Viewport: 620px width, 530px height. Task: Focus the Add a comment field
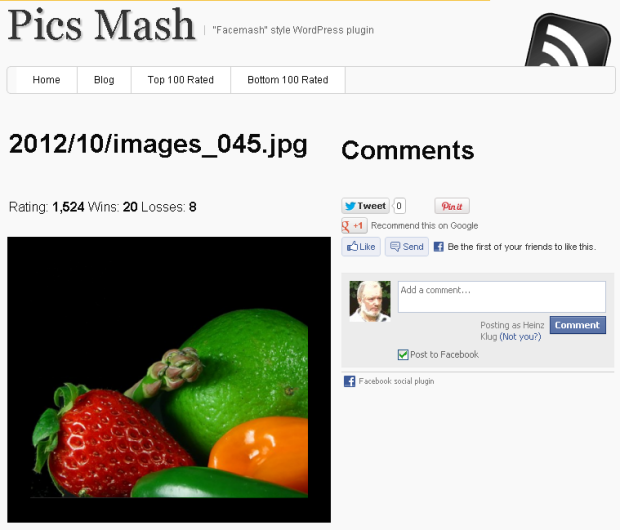pyautogui.click(x=502, y=297)
